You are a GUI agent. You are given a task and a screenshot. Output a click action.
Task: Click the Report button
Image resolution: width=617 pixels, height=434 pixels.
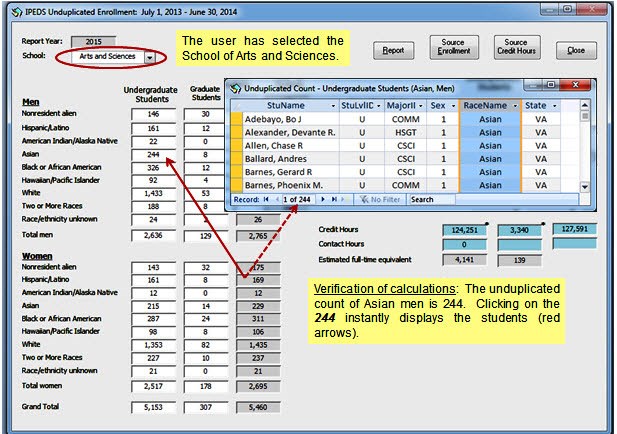(393, 50)
